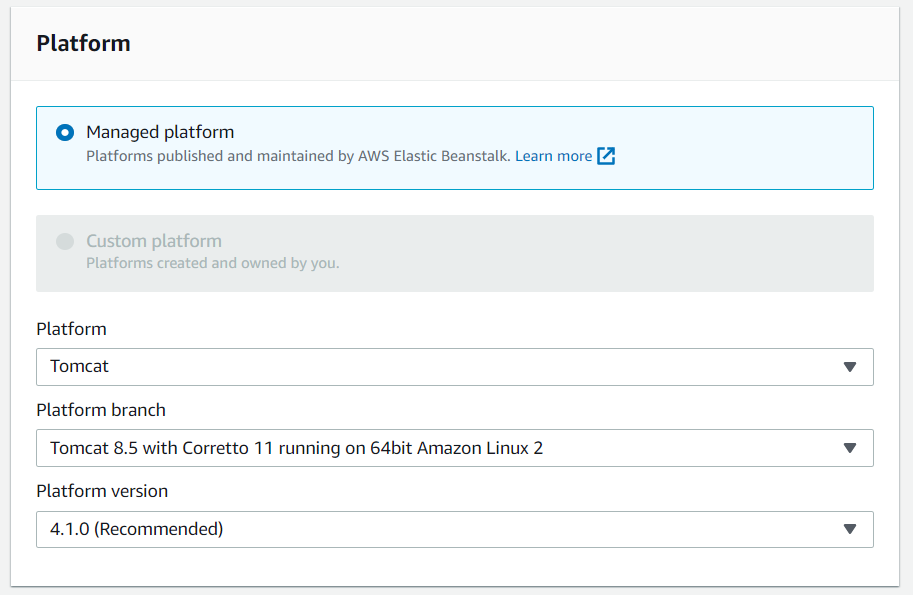Click the Managed platform label text
913x595 pixels.
click(160, 132)
